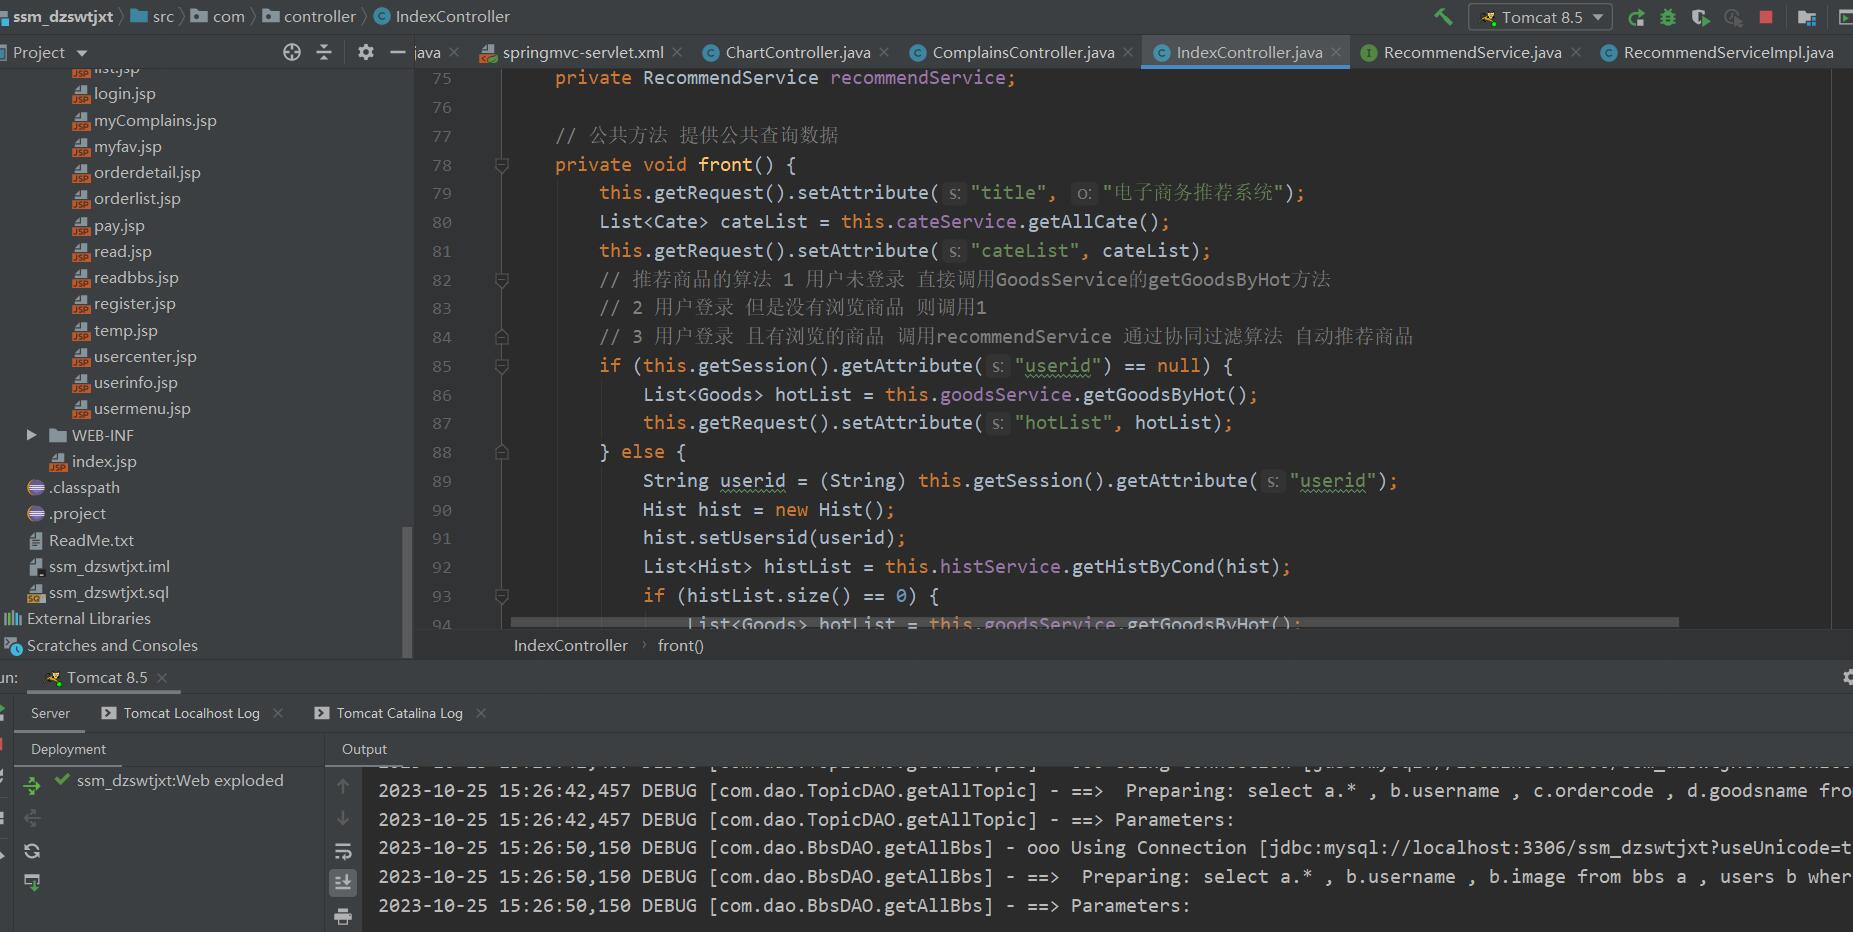Click the update application icon below refresh
This screenshot has height=932, width=1853.
click(x=32, y=883)
